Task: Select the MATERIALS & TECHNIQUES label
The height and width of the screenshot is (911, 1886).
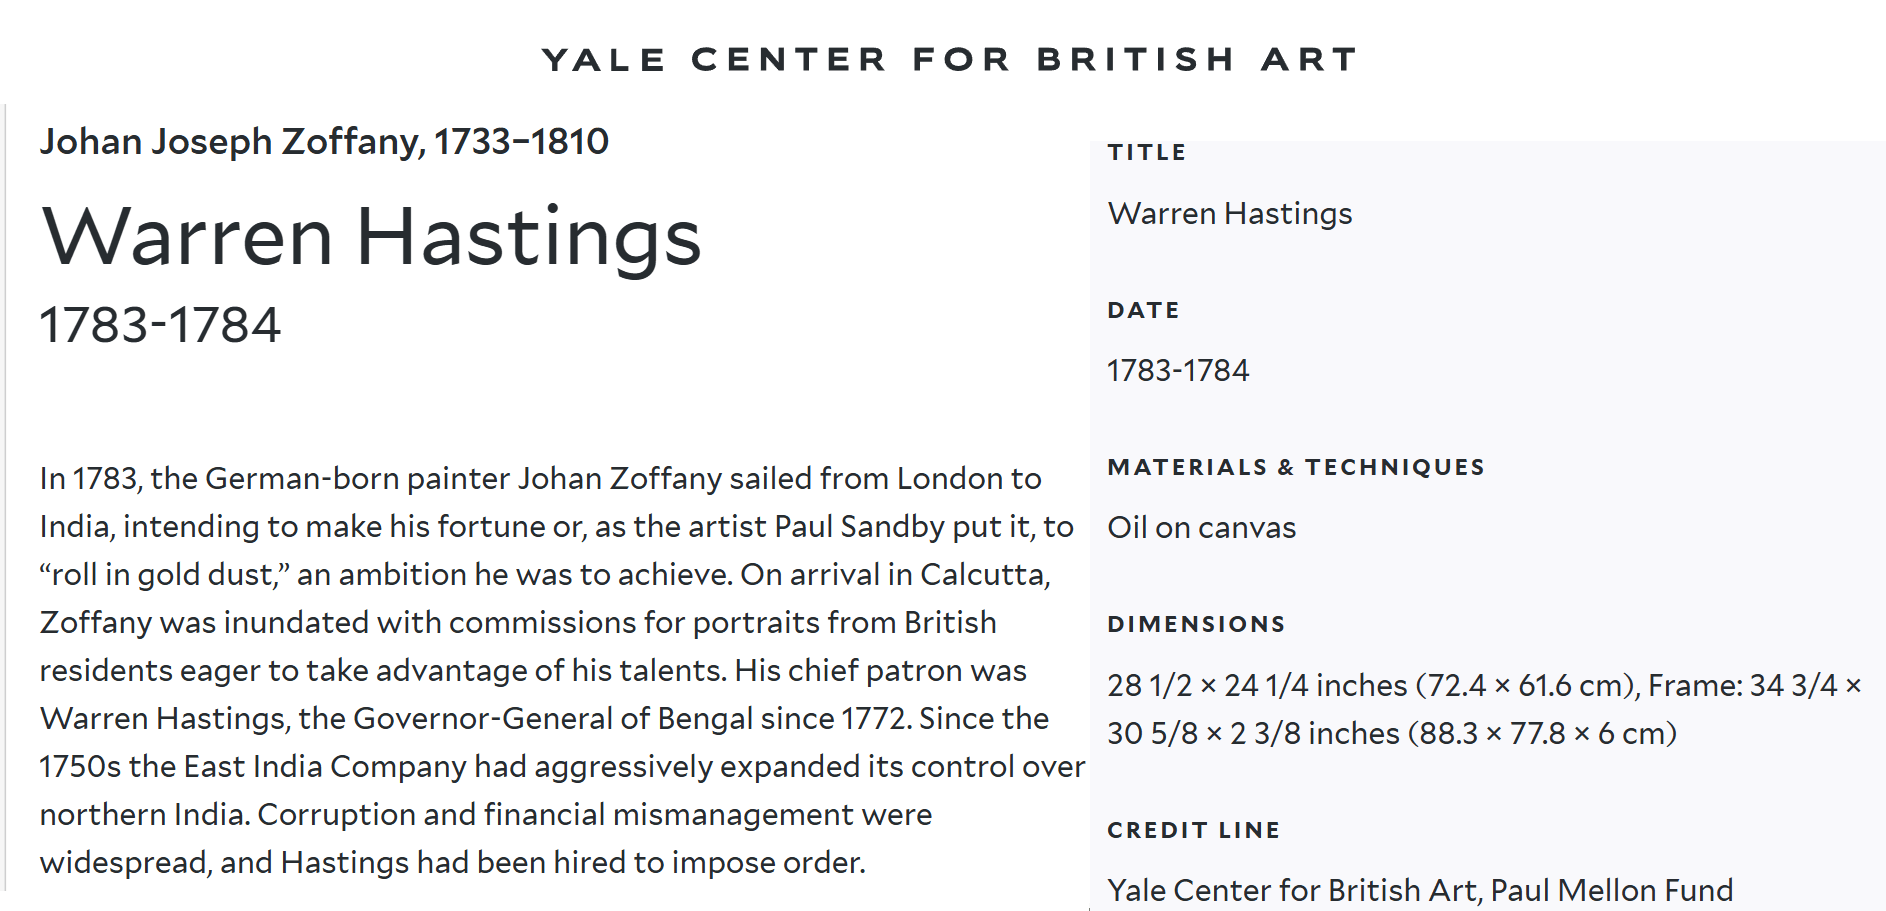Action: pos(1296,467)
